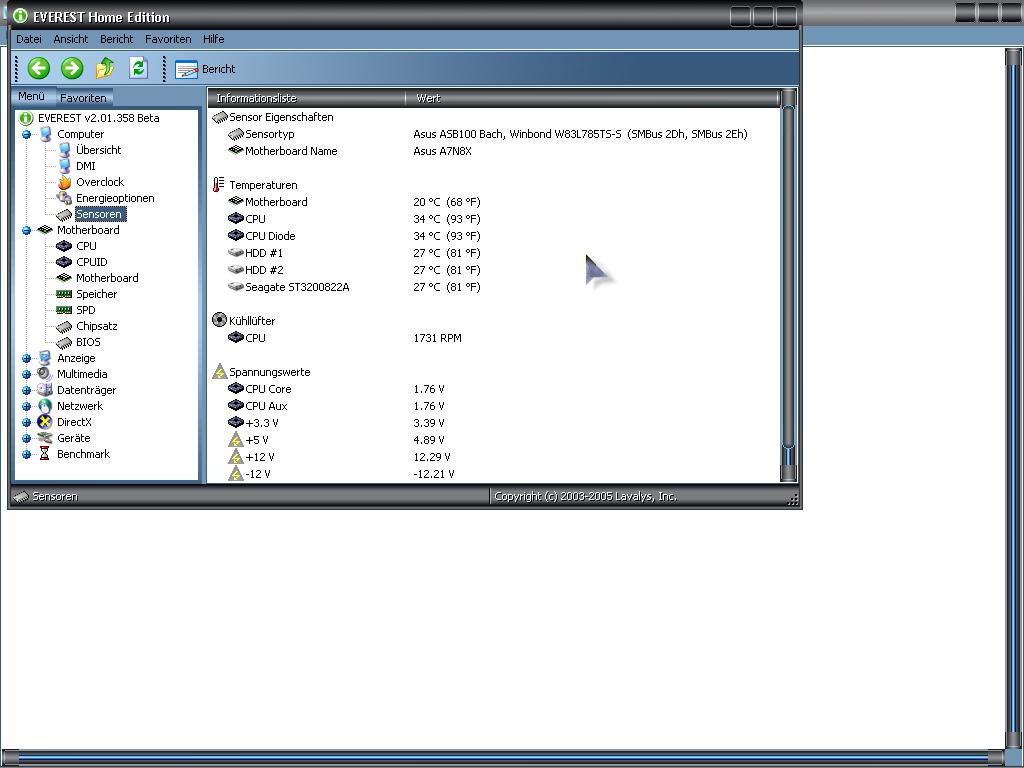Image resolution: width=1024 pixels, height=768 pixels.
Task: Select Übersicht in the tree
Action: [x=99, y=150]
